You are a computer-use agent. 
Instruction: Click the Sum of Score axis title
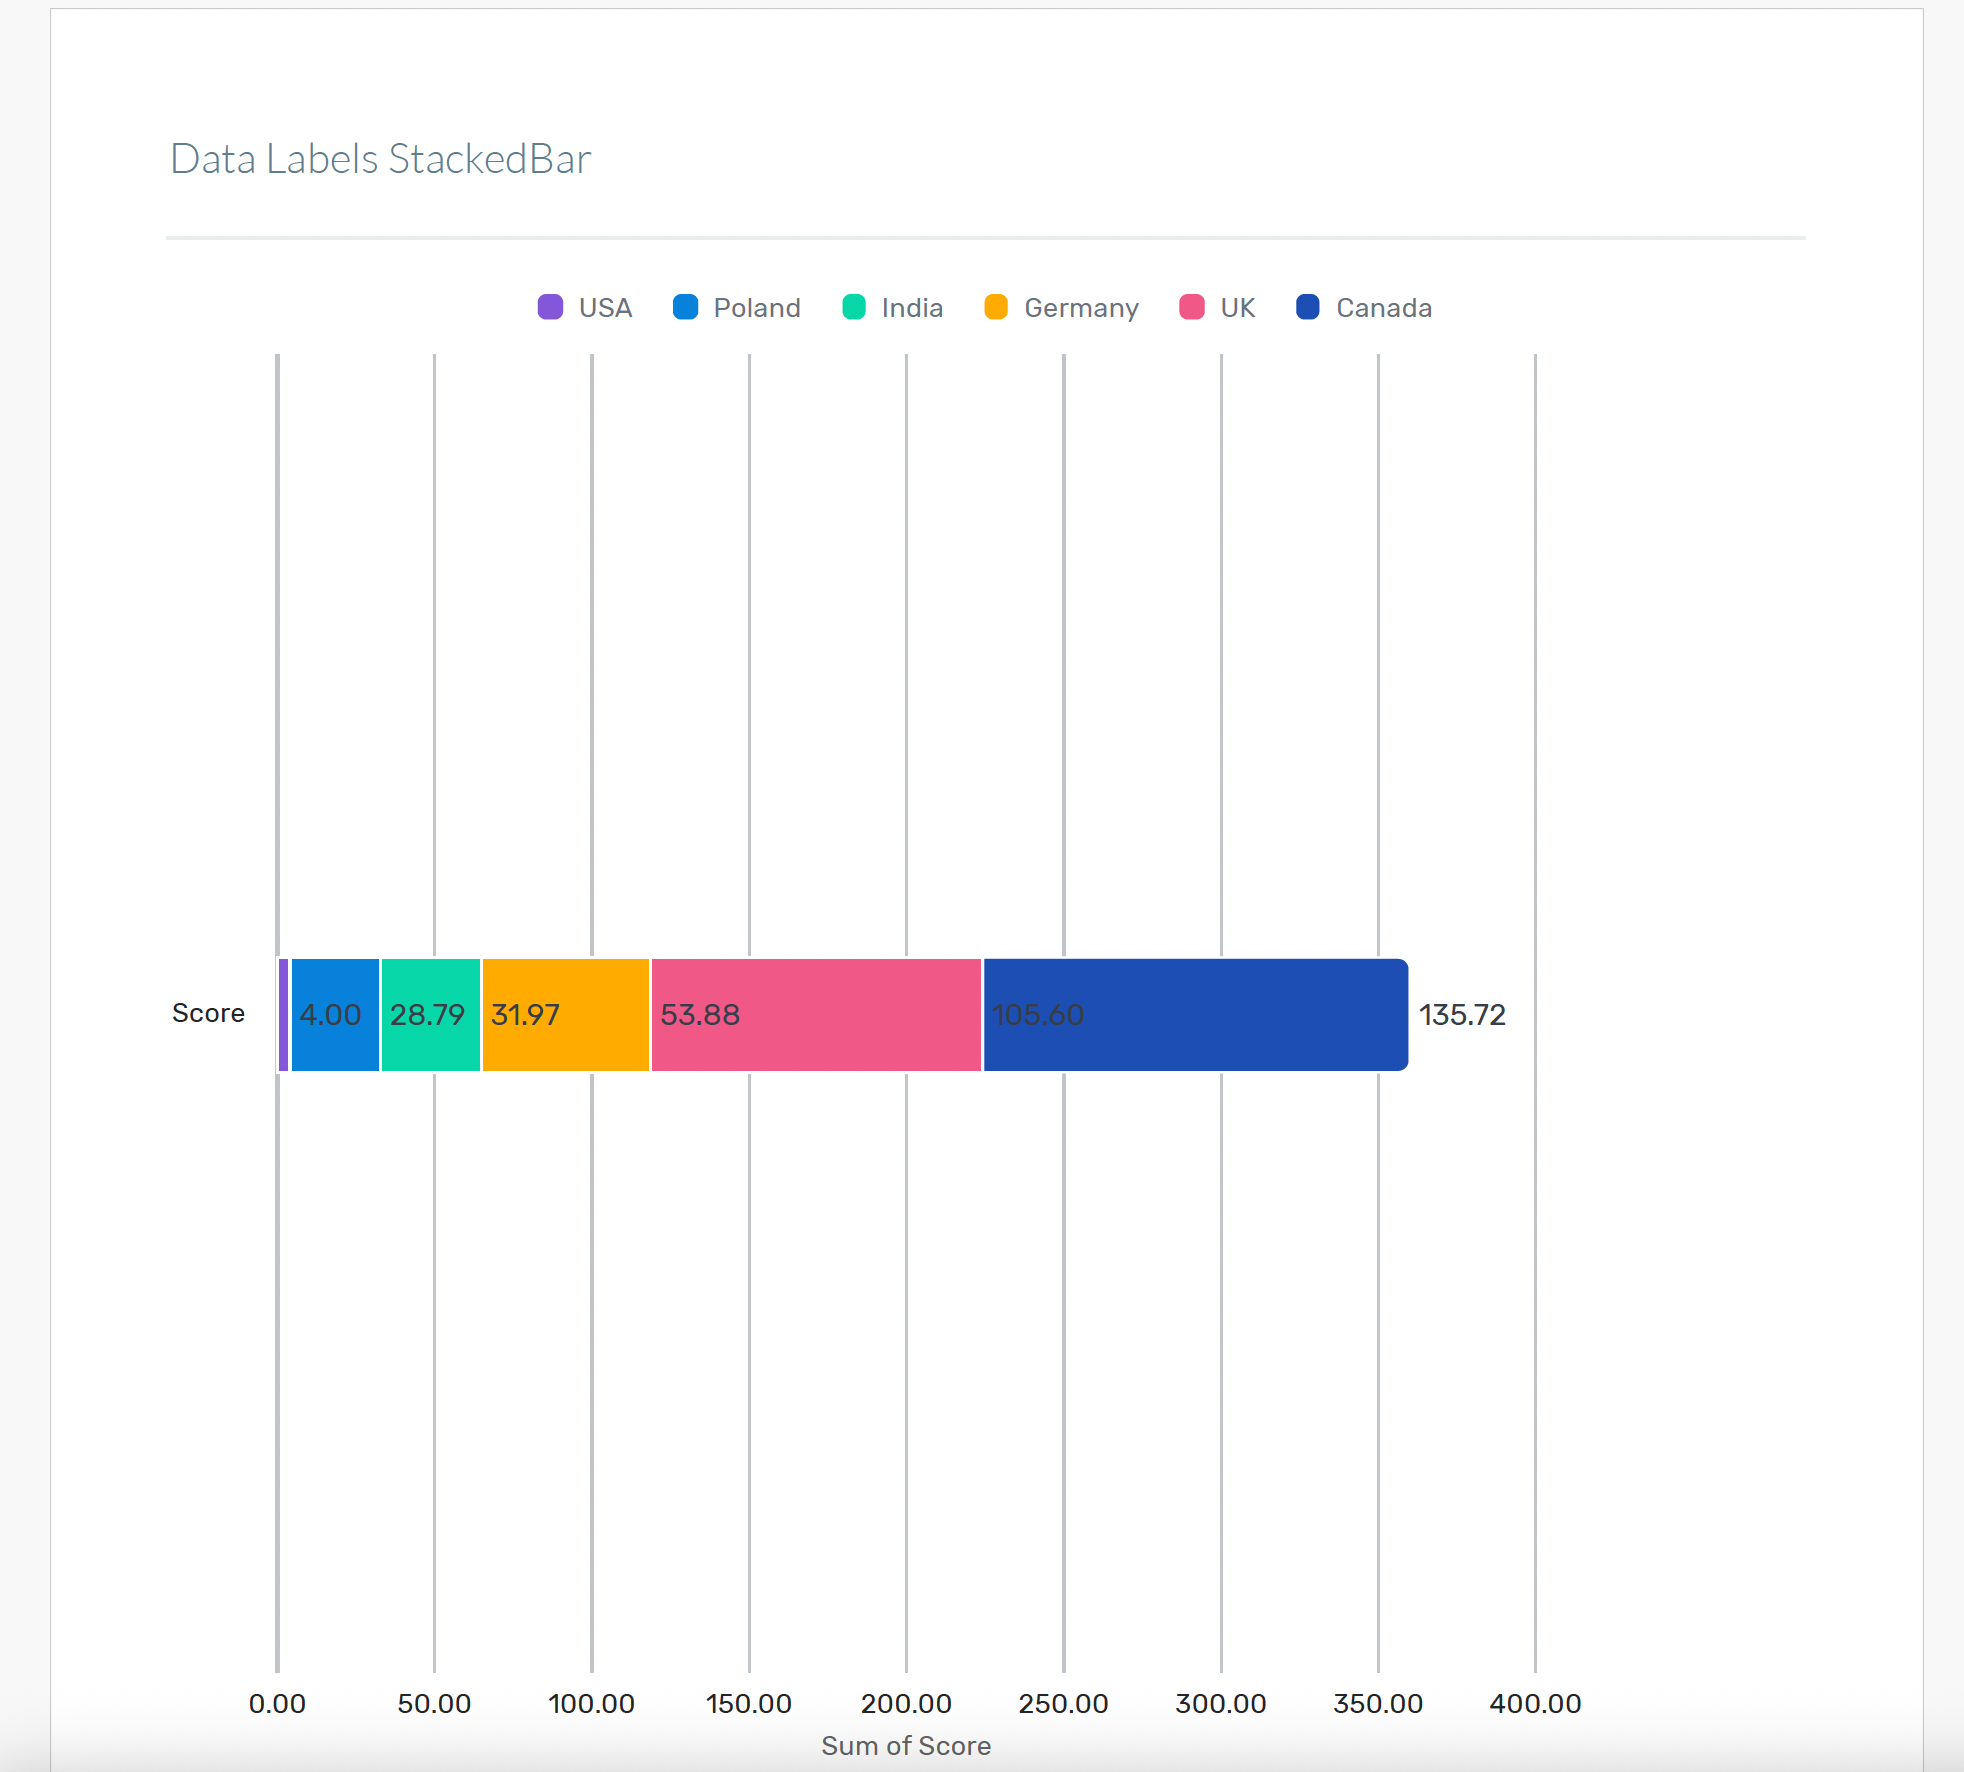point(906,1746)
